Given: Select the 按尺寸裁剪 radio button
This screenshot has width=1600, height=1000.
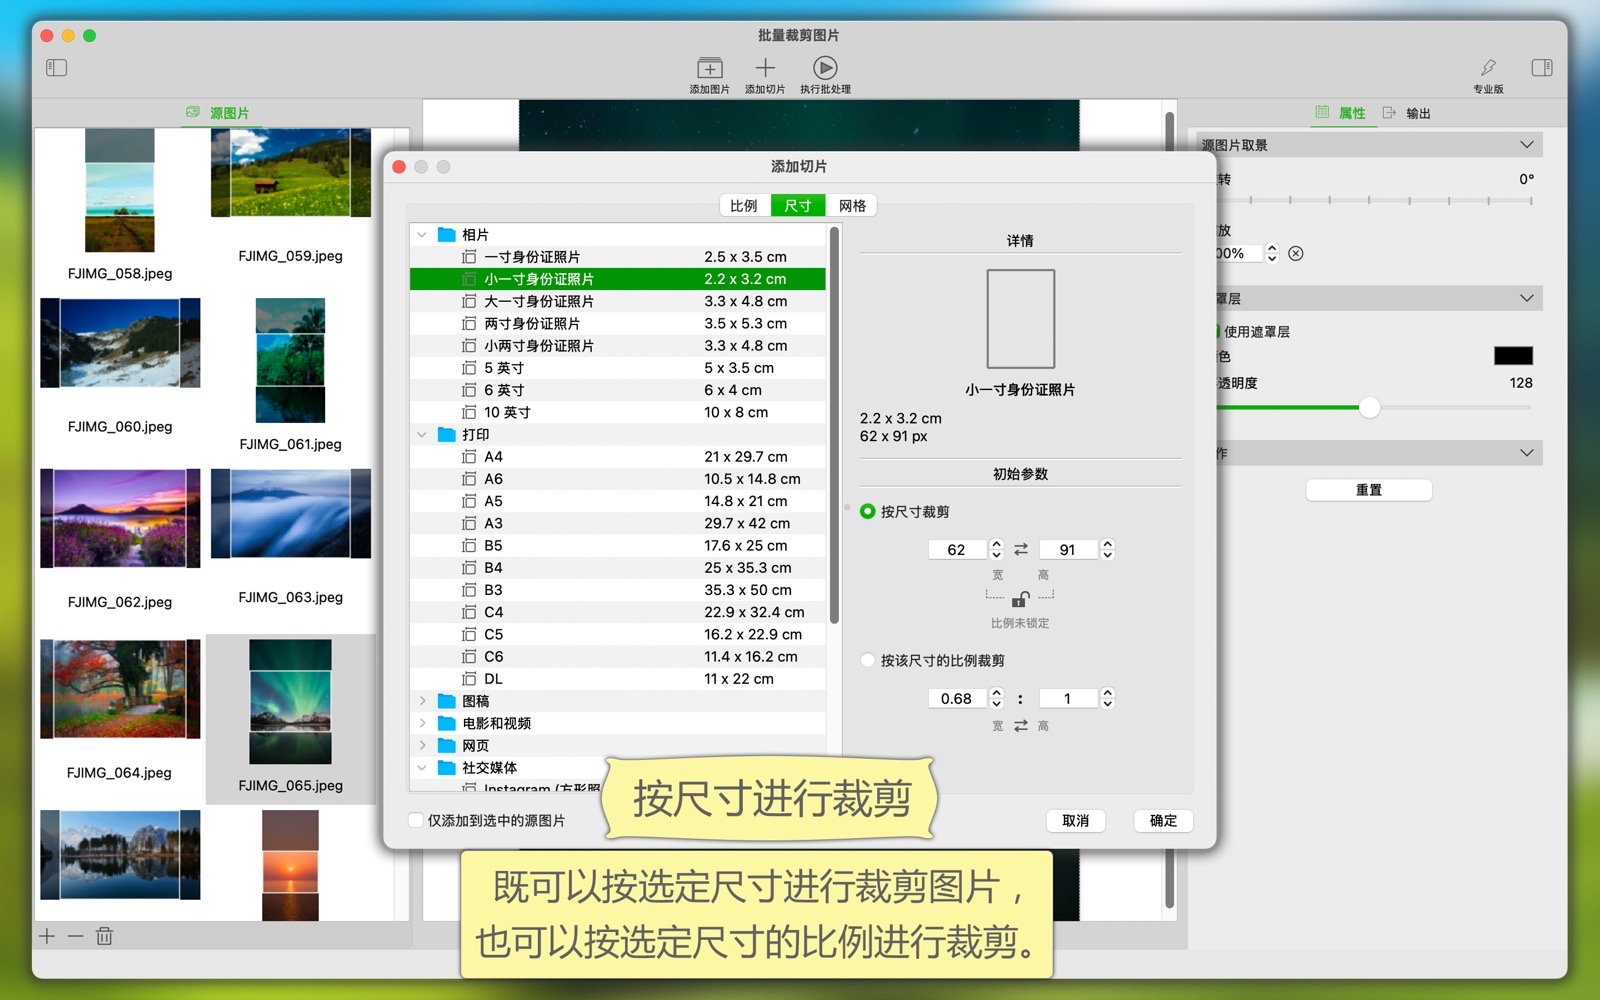Looking at the screenshot, I should 868,512.
